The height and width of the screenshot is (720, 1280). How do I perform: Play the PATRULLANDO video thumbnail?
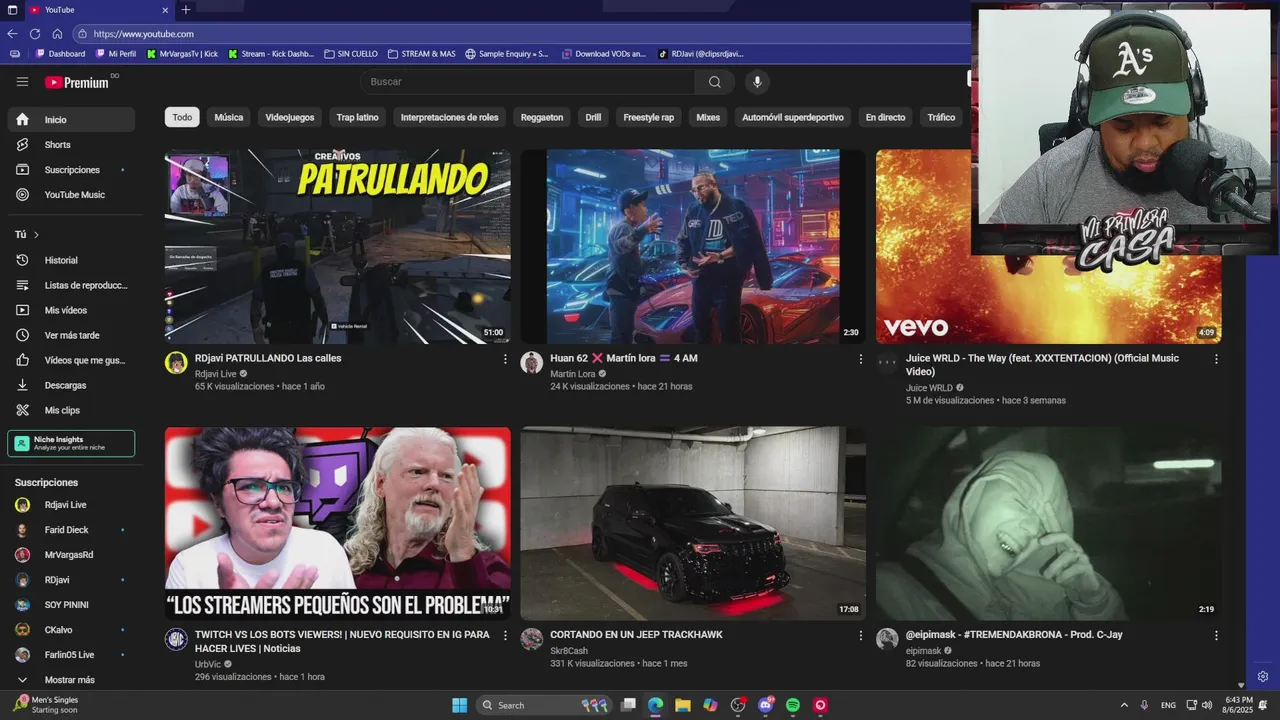pyautogui.click(x=338, y=247)
